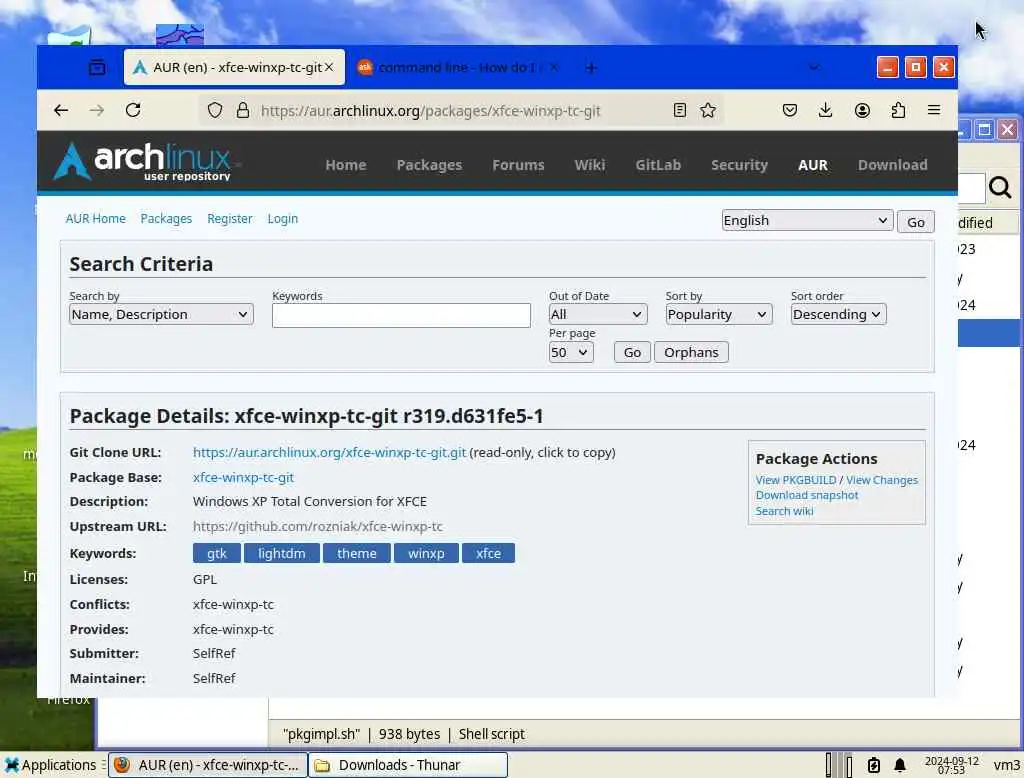Open the AUR nav item
The height and width of the screenshot is (778, 1024).
(812, 165)
